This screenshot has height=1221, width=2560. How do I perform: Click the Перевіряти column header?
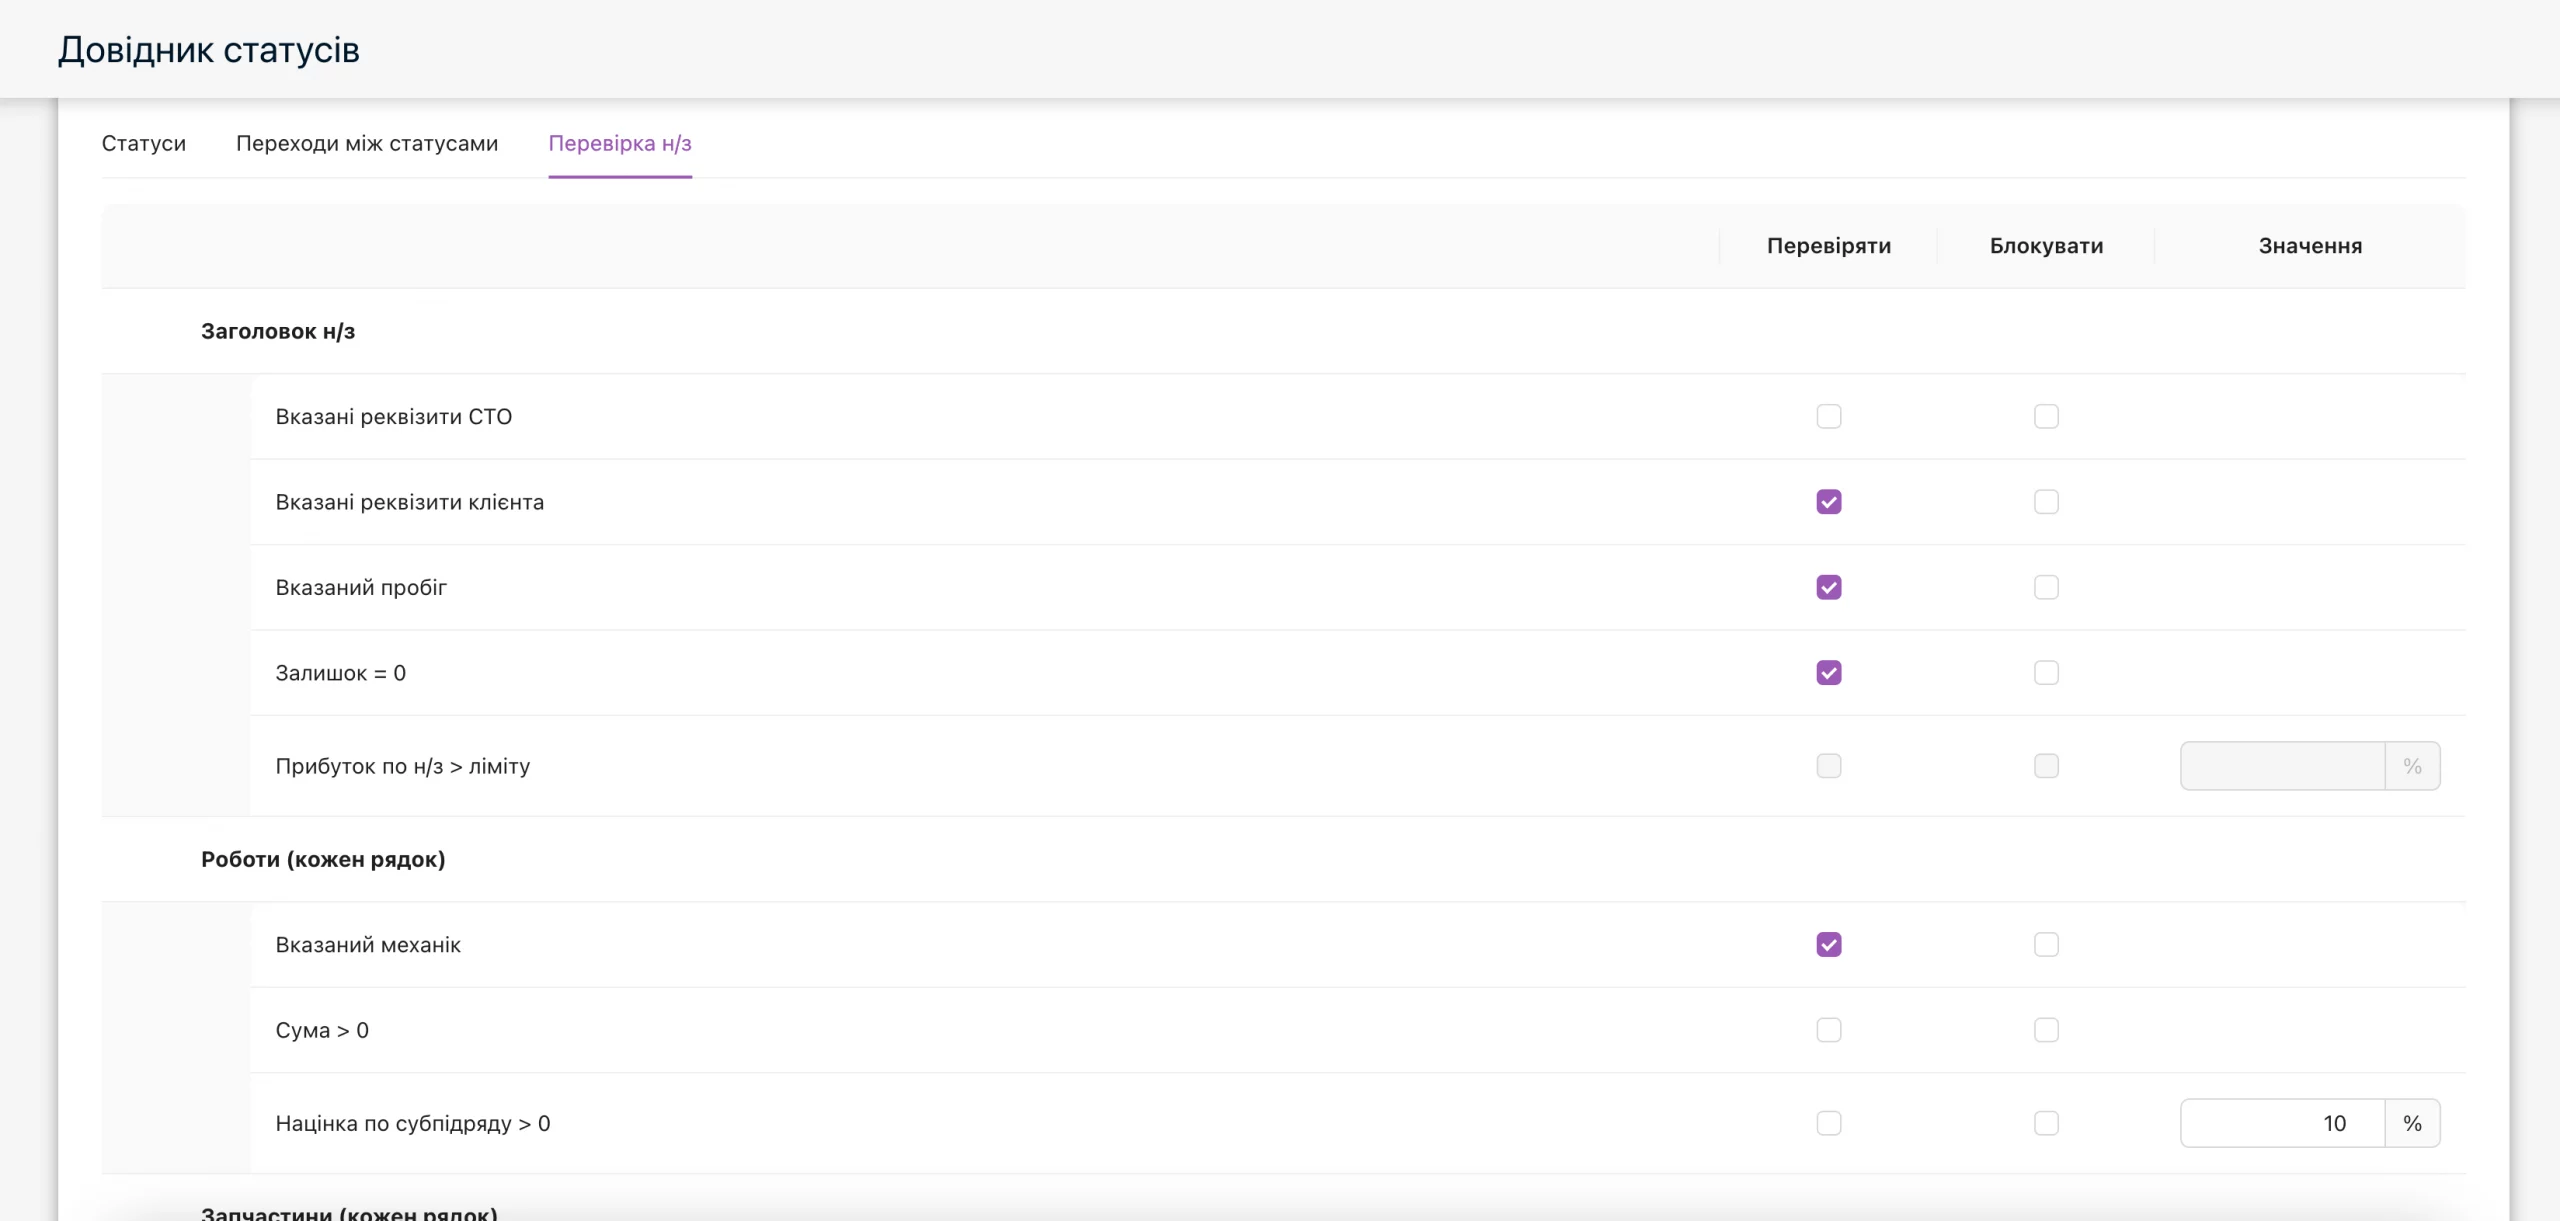[1829, 246]
